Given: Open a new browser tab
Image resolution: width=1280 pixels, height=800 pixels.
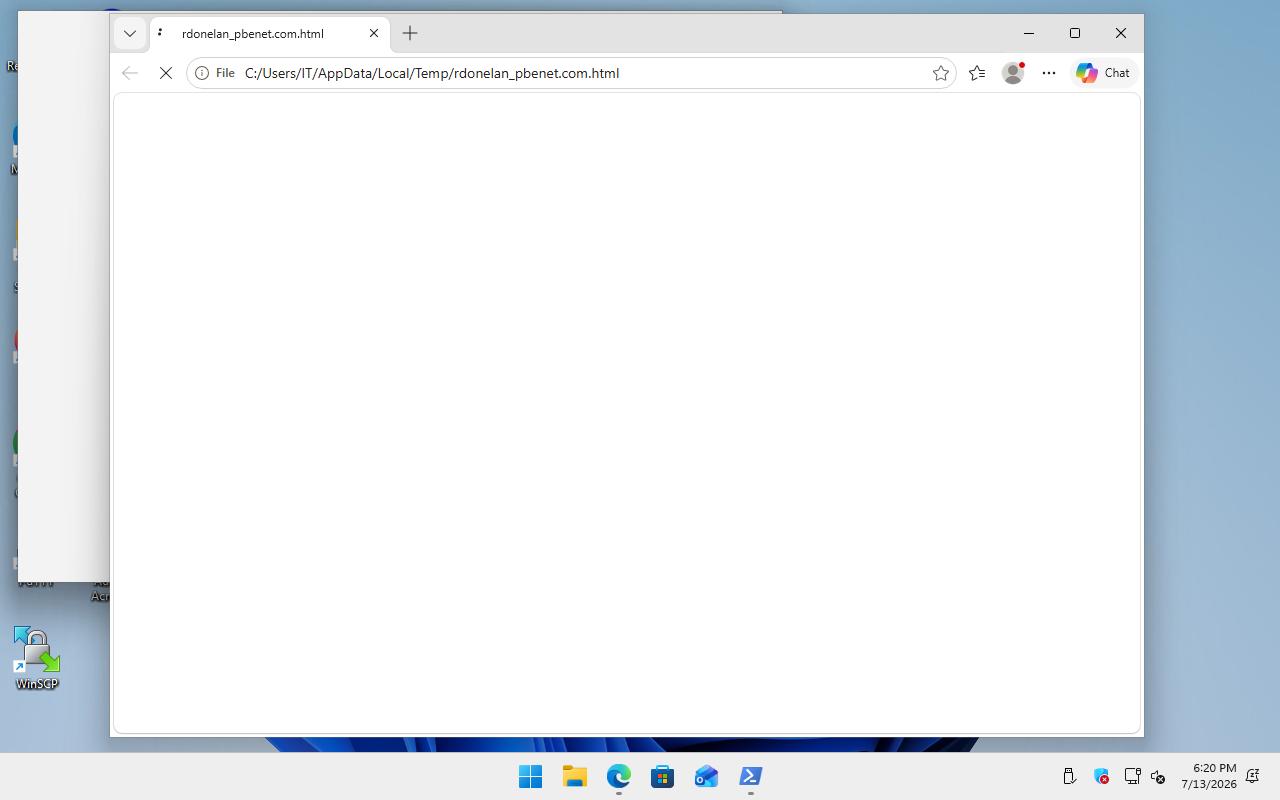Looking at the screenshot, I should (410, 33).
